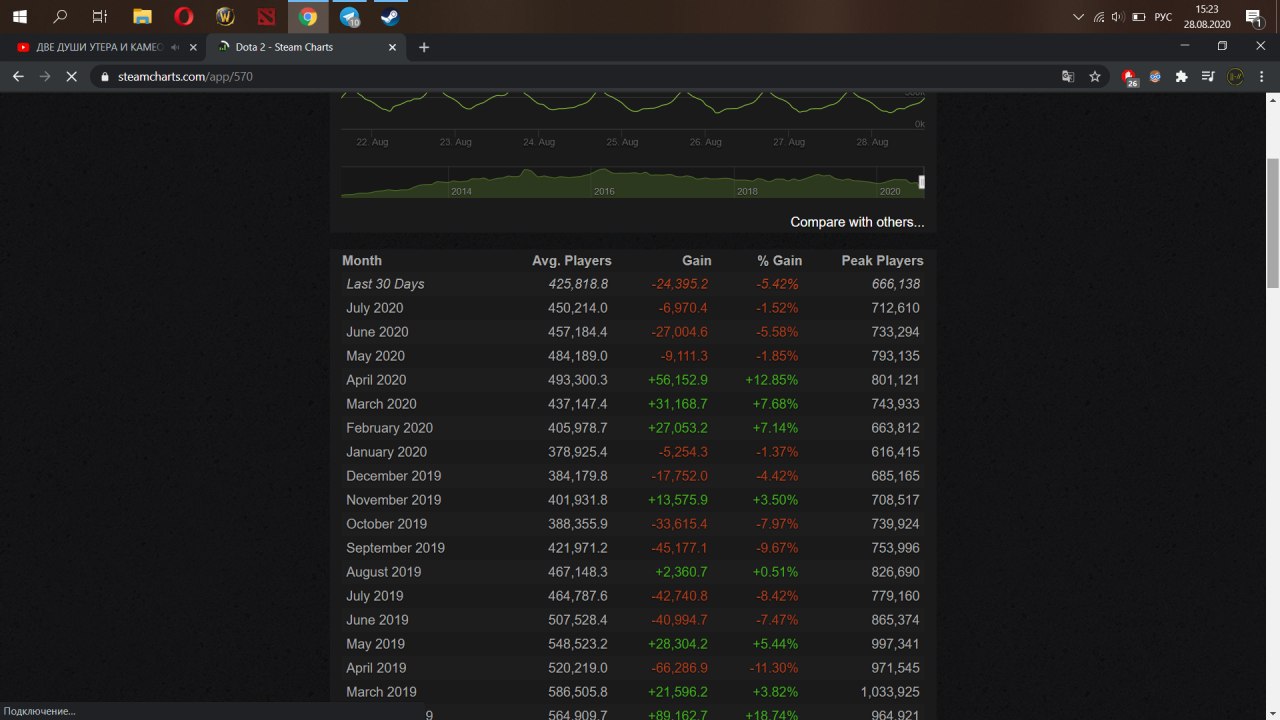Open the Chrome three-dot menu

(1262, 76)
